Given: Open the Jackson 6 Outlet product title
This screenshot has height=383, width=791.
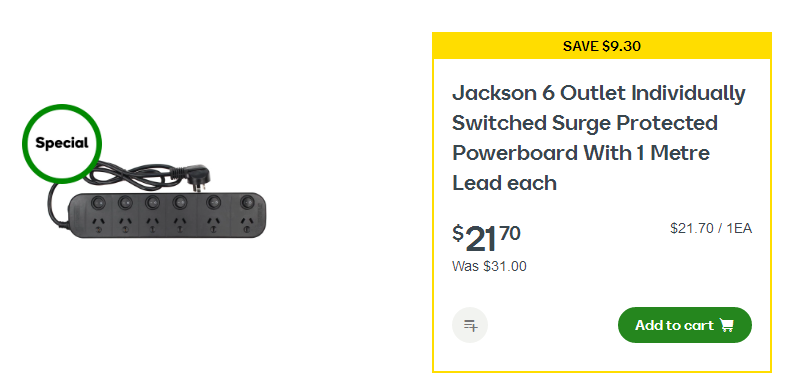Looking at the screenshot, I should pos(599,138).
